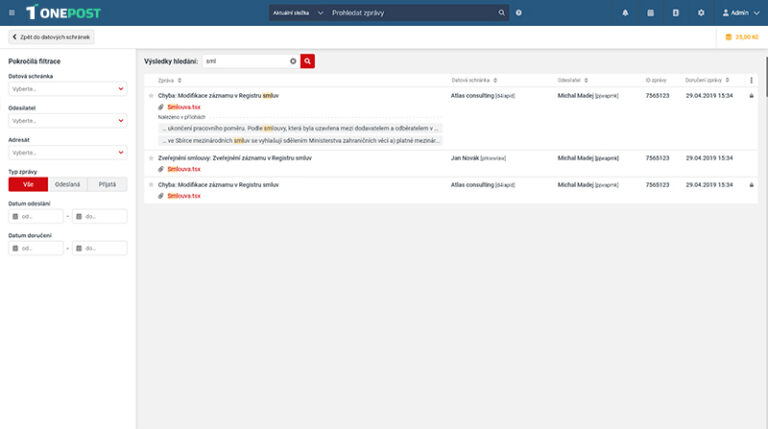The width and height of the screenshot is (768, 429).
Task: Click the 25,00 Kč credit balance
Action: (740, 37)
